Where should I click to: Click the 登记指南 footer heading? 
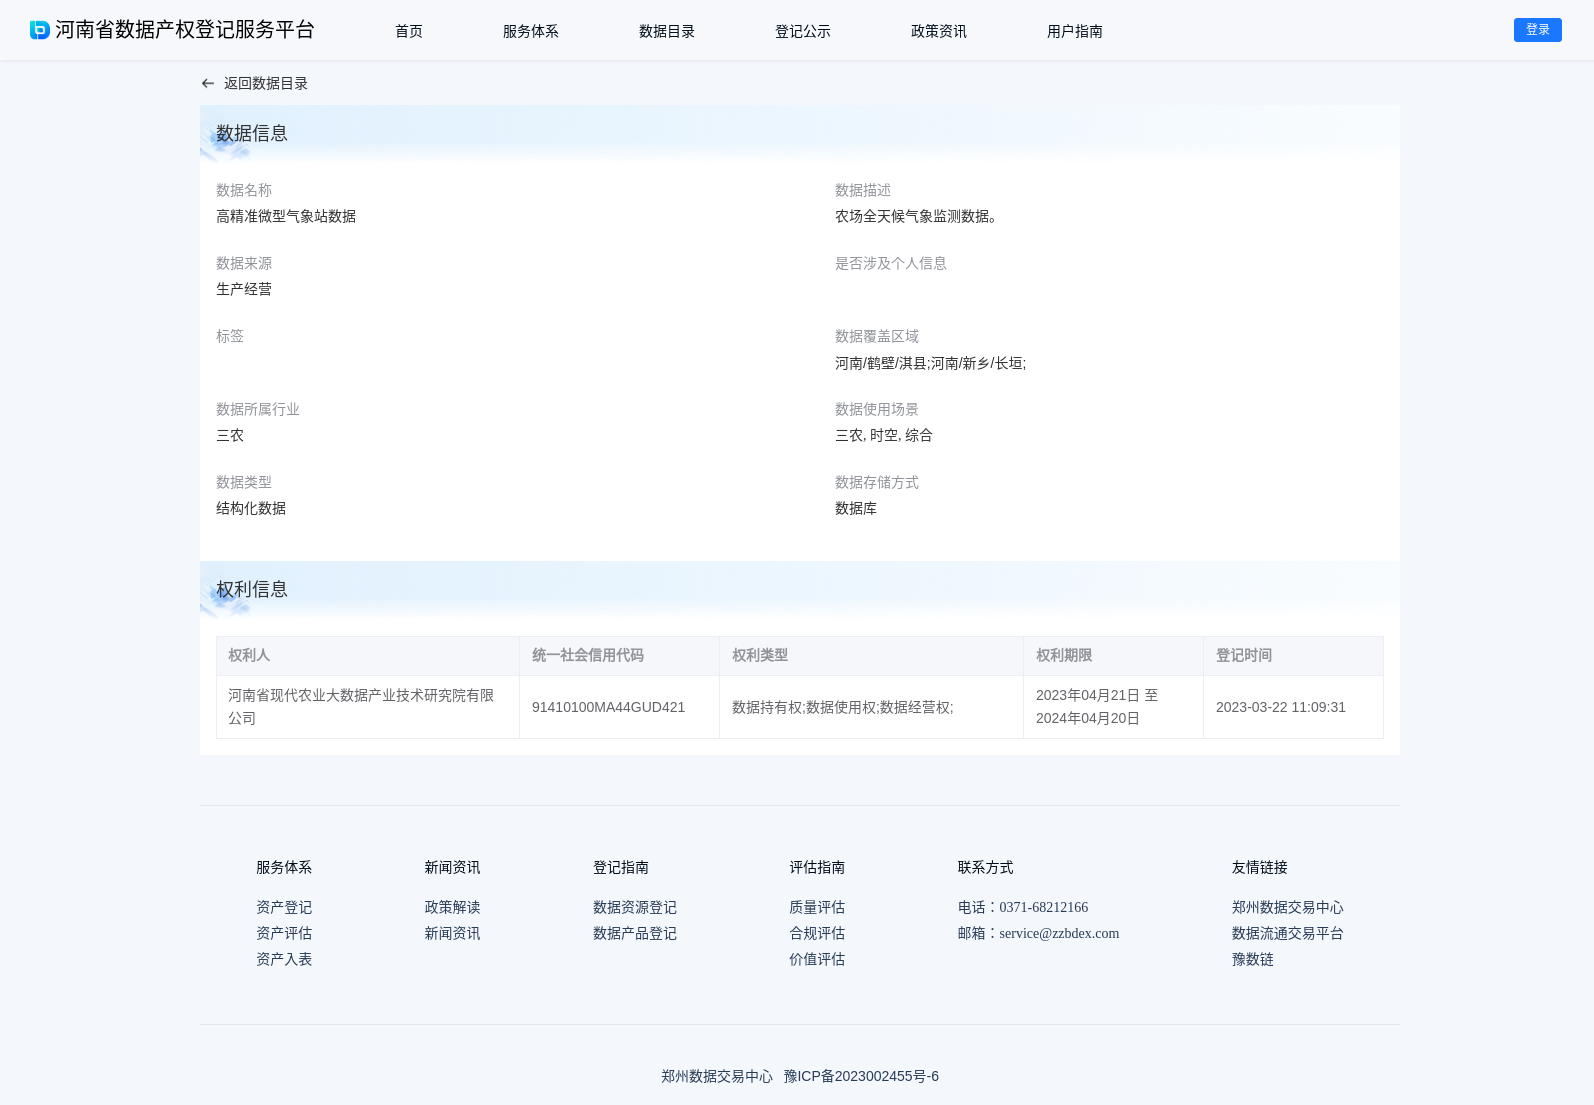621,867
